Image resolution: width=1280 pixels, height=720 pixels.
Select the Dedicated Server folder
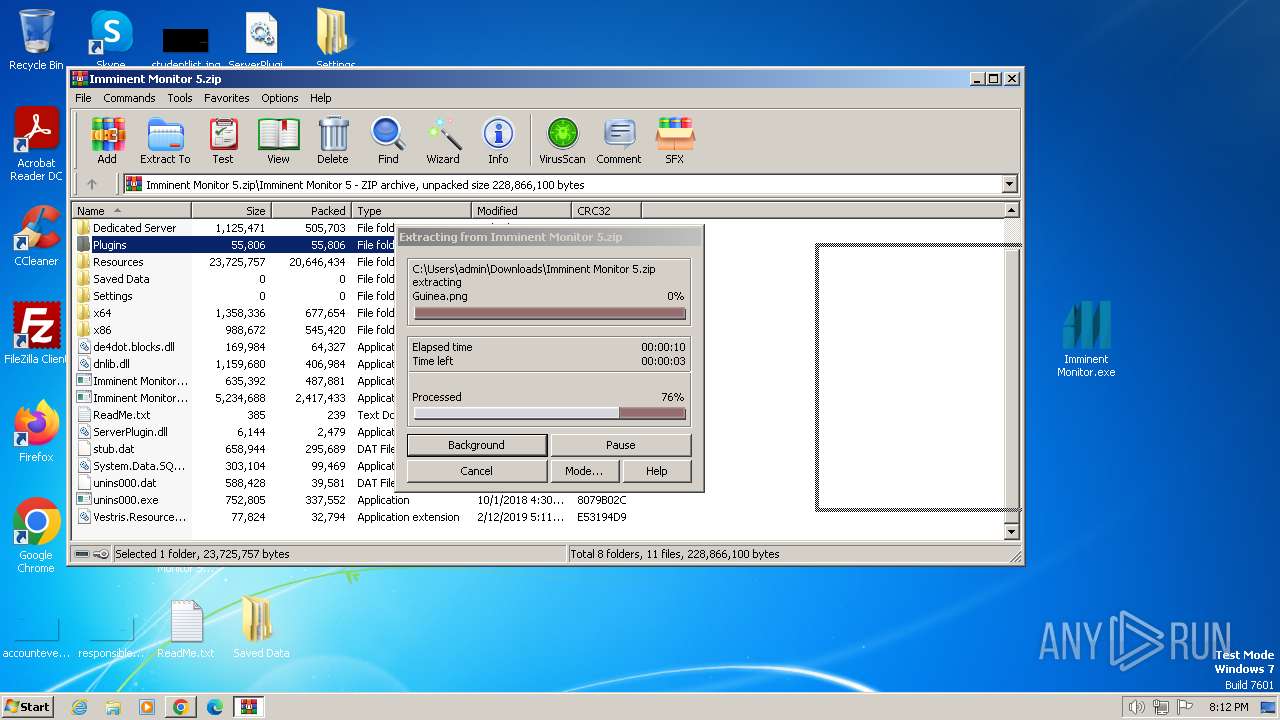tap(134, 228)
